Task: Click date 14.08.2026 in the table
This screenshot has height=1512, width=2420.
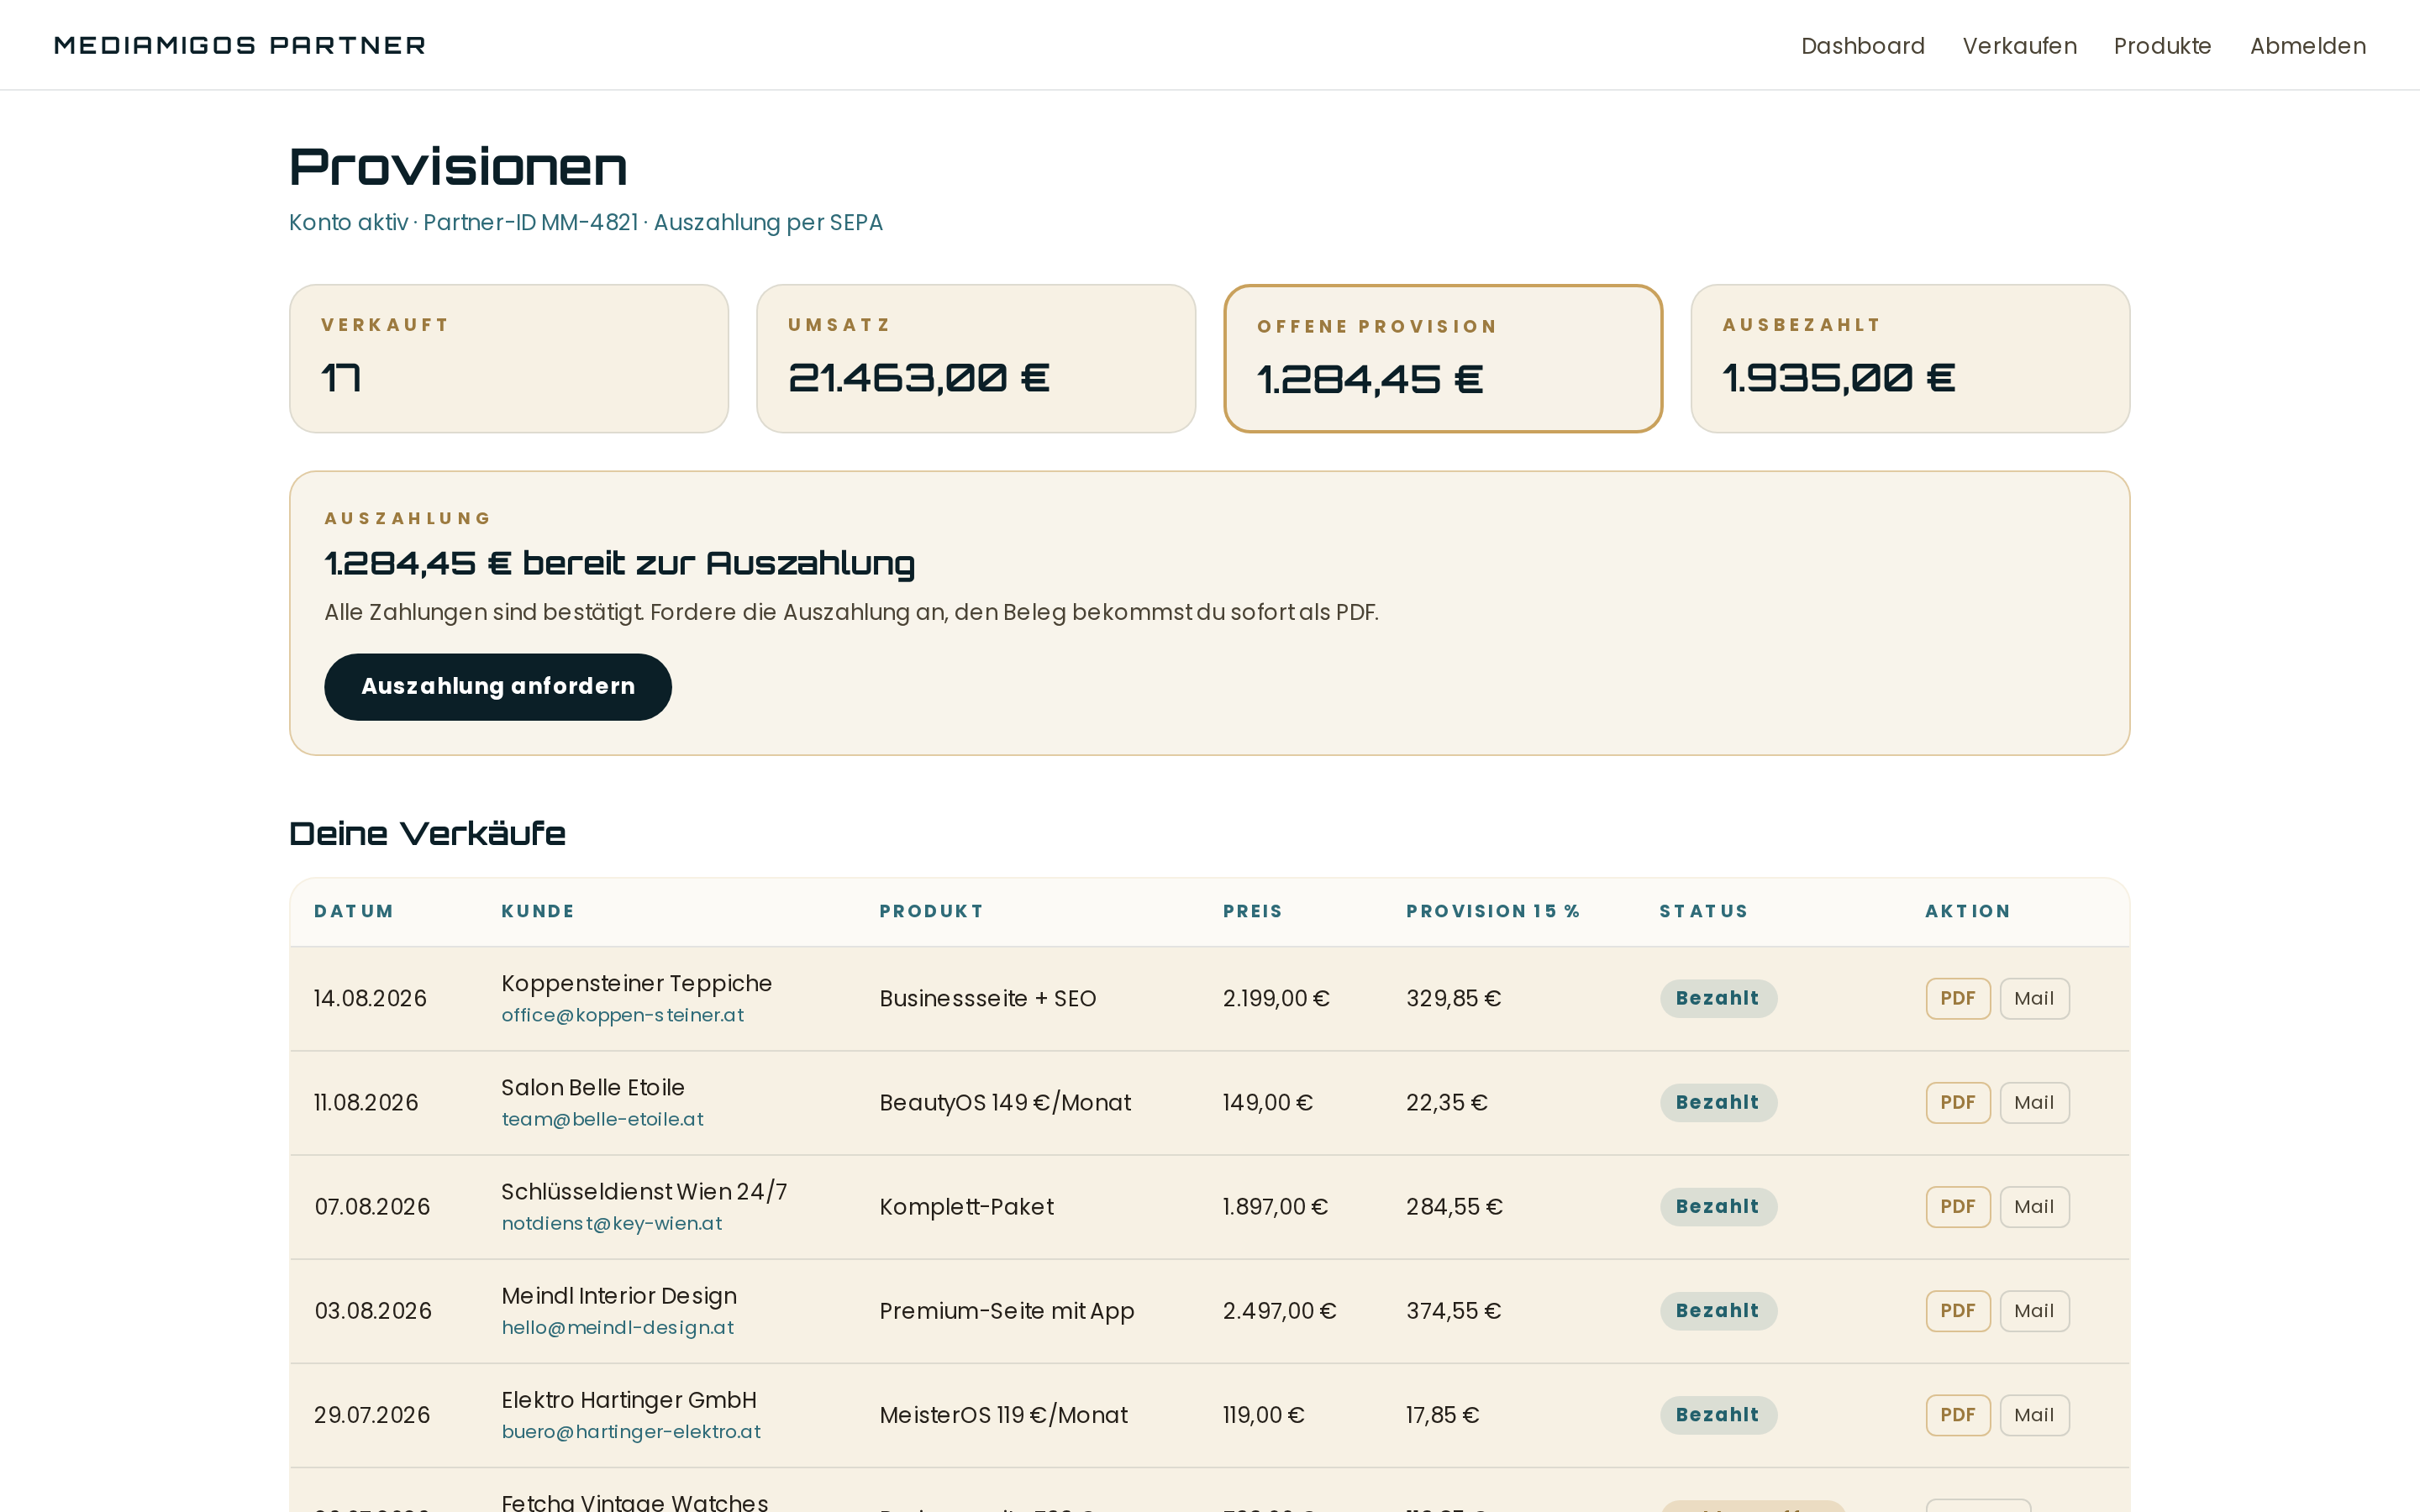Action: click(x=370, y=998)
